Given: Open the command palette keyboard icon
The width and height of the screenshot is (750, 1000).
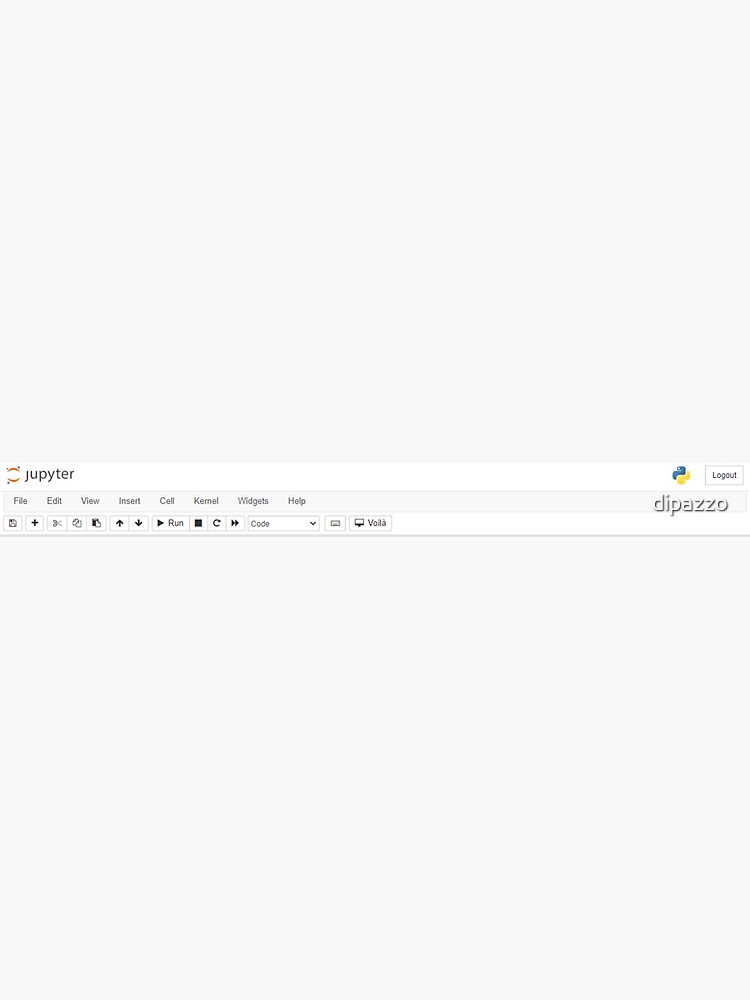Looking at the screenshot, I should pos(335,523).
